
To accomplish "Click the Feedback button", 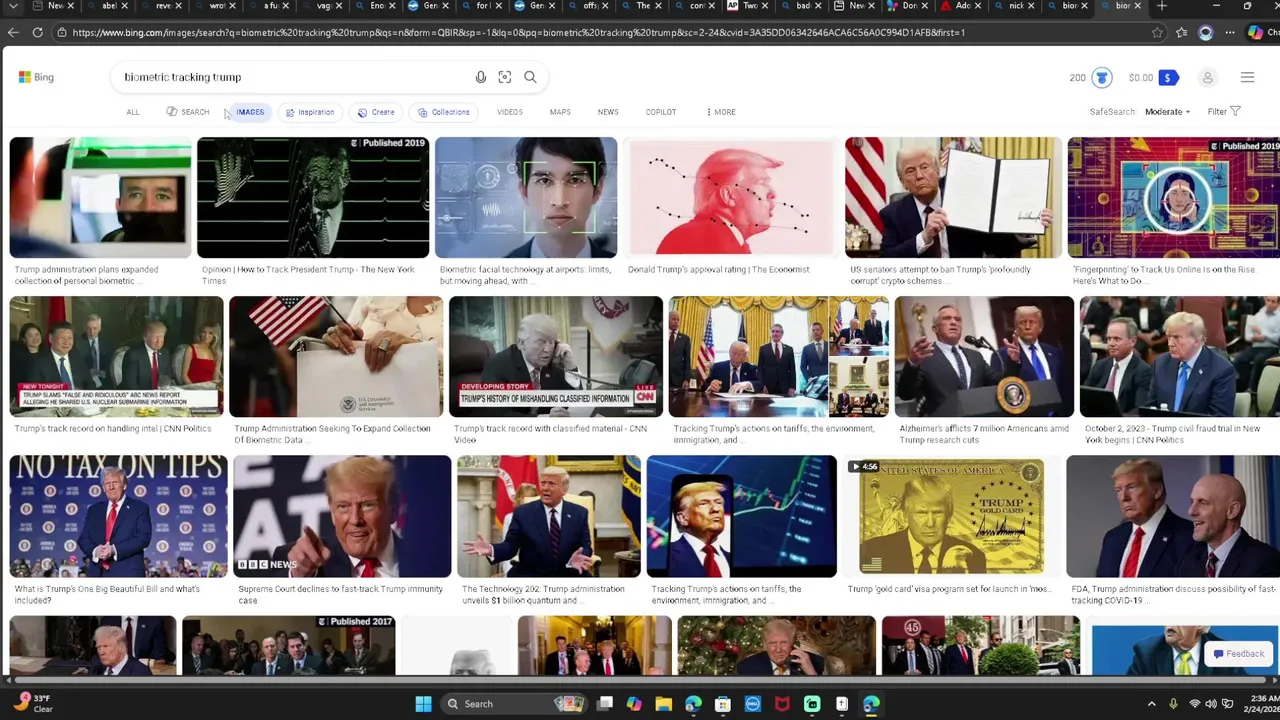I will coord(1239,654).
